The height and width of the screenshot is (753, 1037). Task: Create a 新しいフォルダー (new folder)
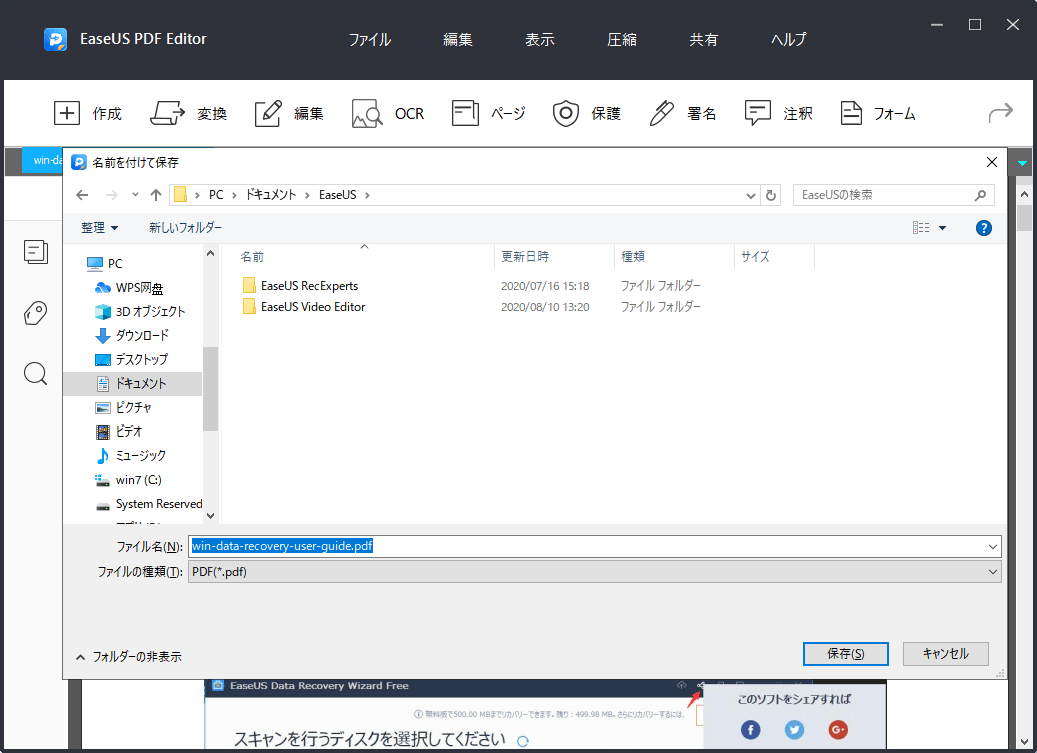183,227
